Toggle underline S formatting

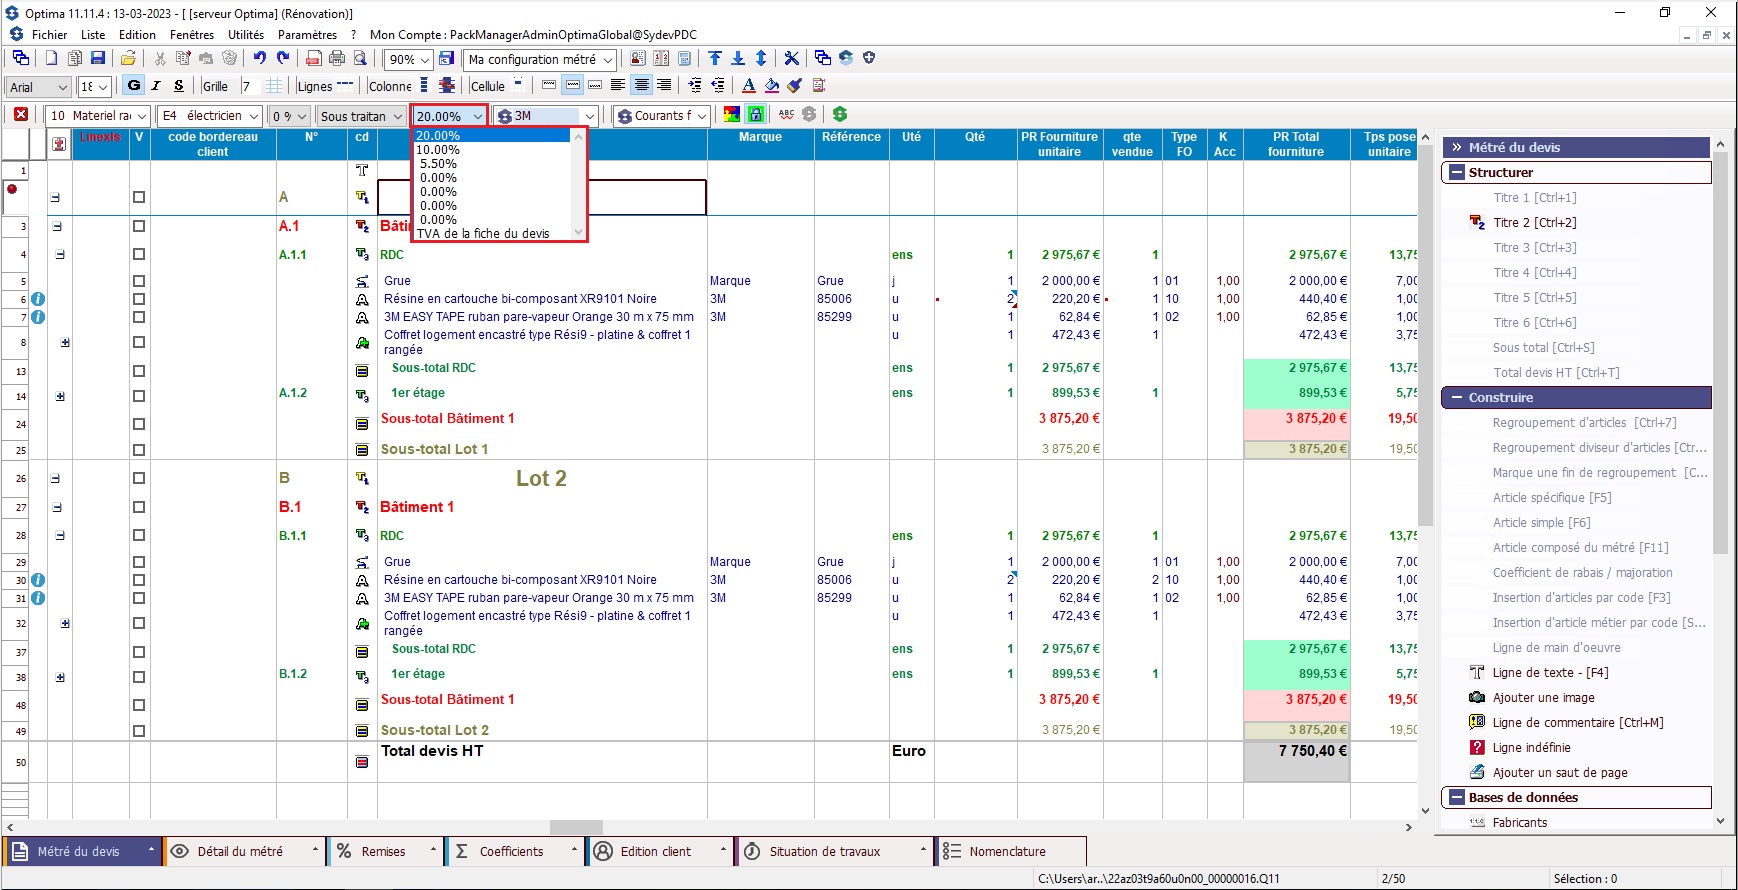pyautogui.click(x=179, y=86)
